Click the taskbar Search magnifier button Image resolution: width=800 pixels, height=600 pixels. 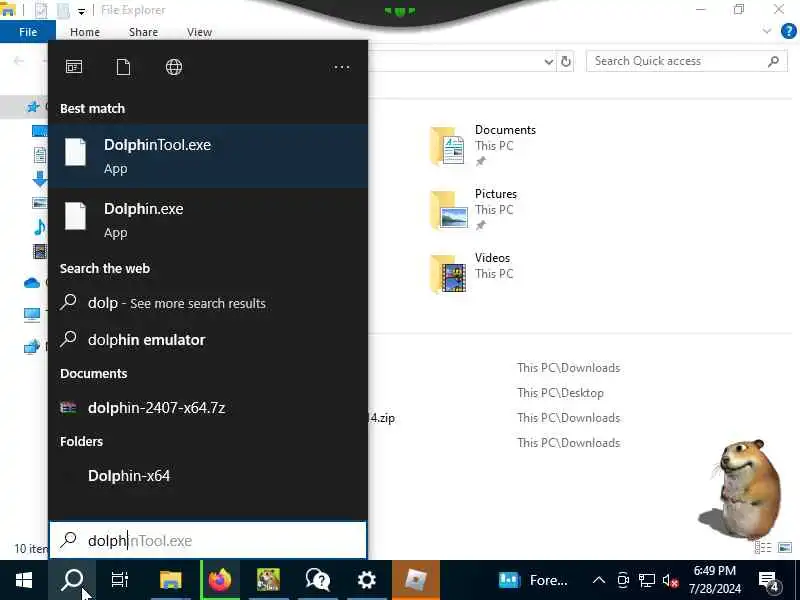coord(72,580)
